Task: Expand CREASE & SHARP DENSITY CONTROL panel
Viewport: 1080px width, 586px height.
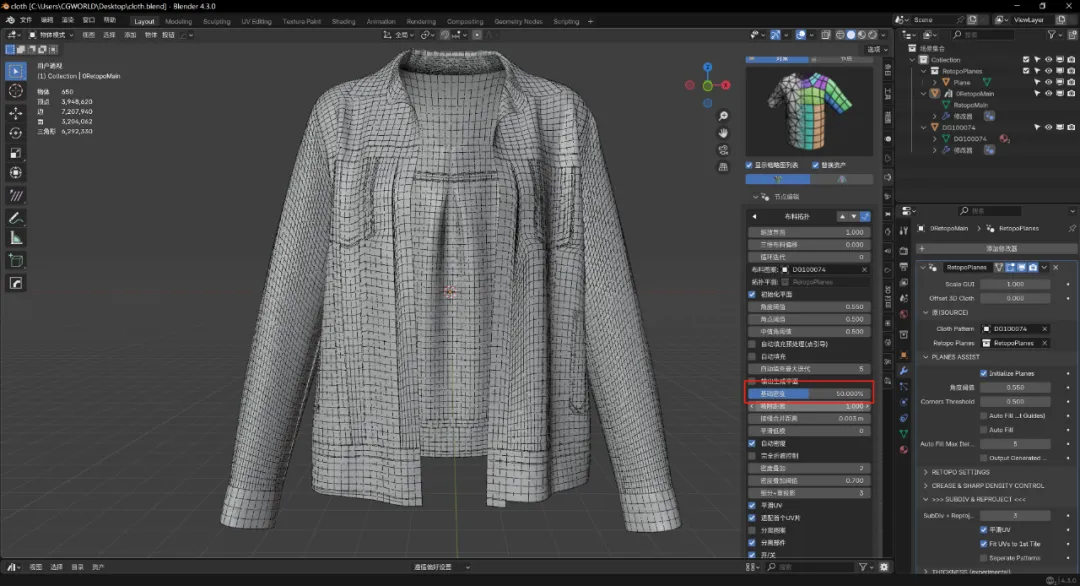Action: (985, 485)
